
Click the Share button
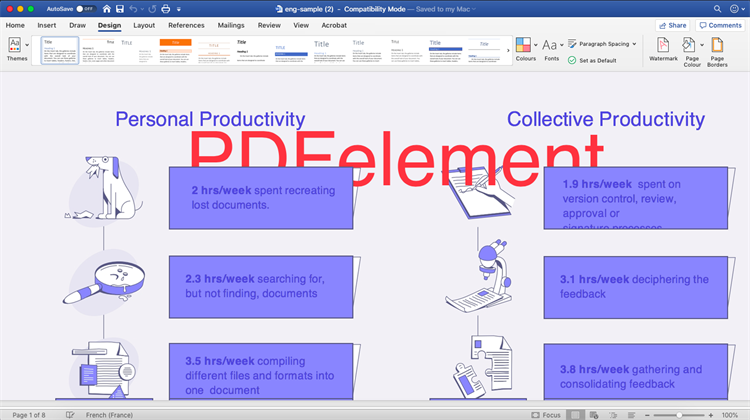tap(673, 25)
